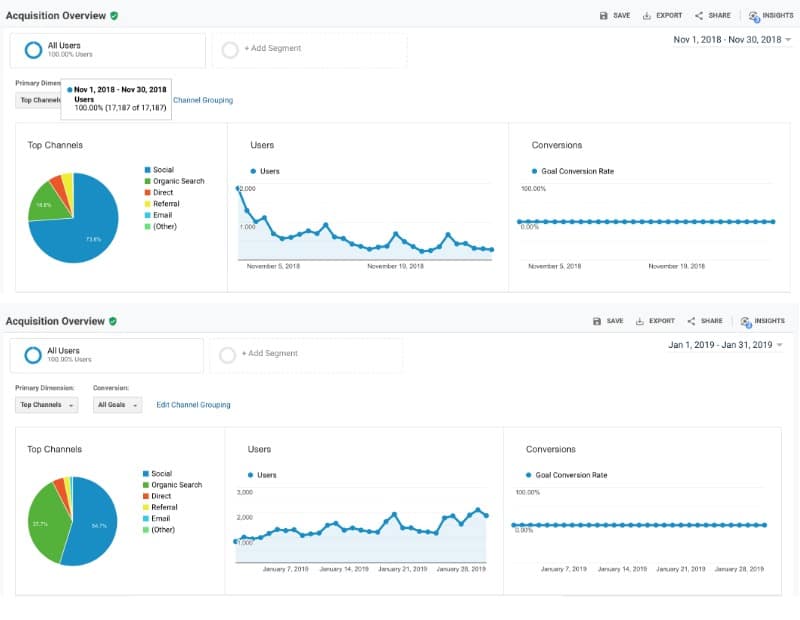Click EXPORT text in the top report header
Image resolution: width=800 pixels, height=620 pixels.
[x=669, y=16]
